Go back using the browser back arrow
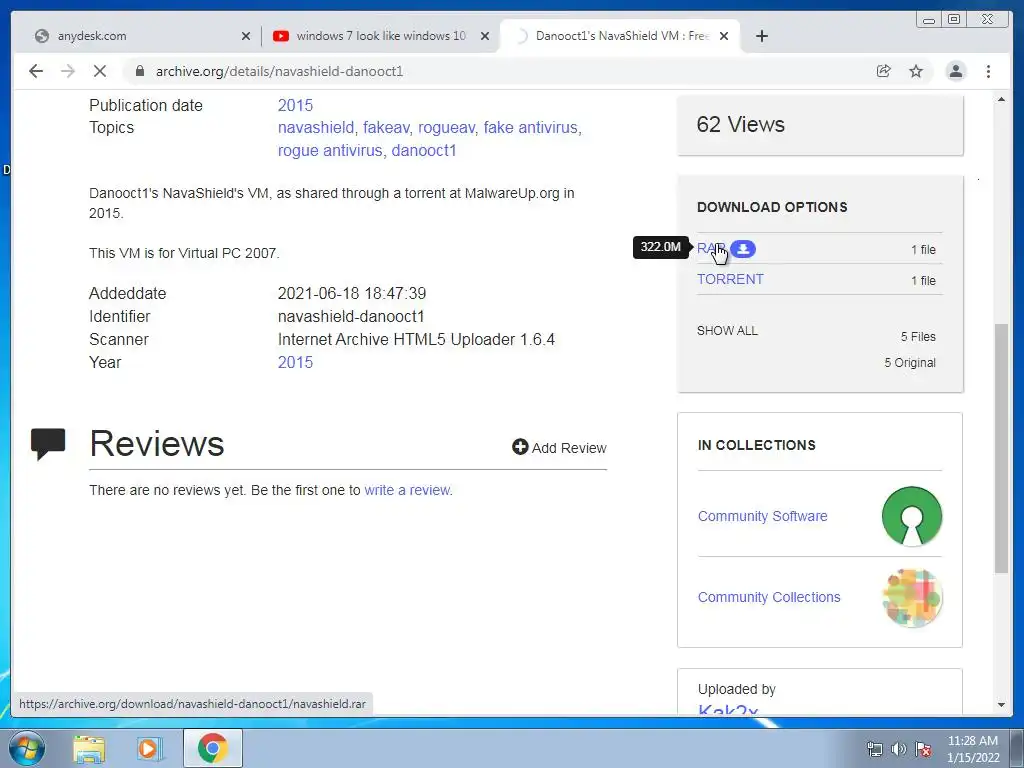The image size is (1024, 768). pyautogui.click(x=36, y=71)
